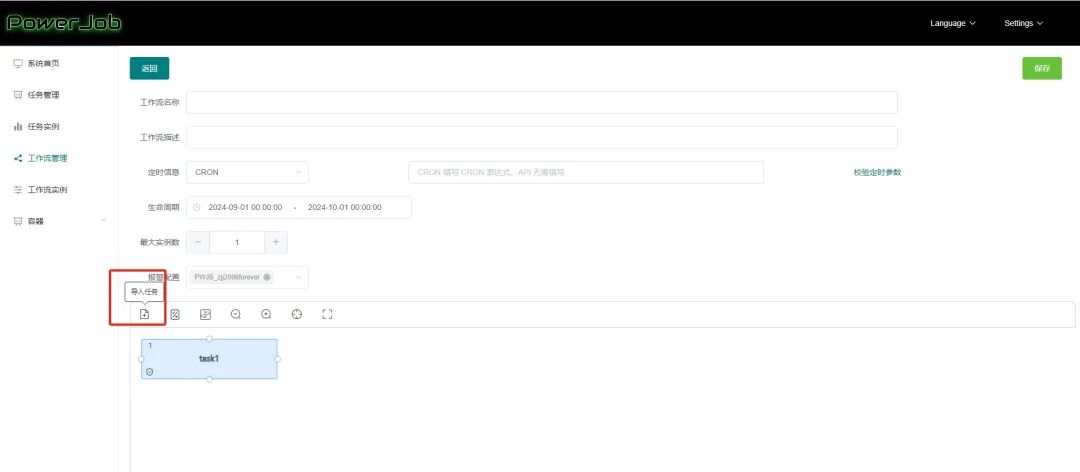Viewport: 1080px width, 472px height.
Task: Increase 最大实例数 with plus button
Action: click(x=276, y=242)
